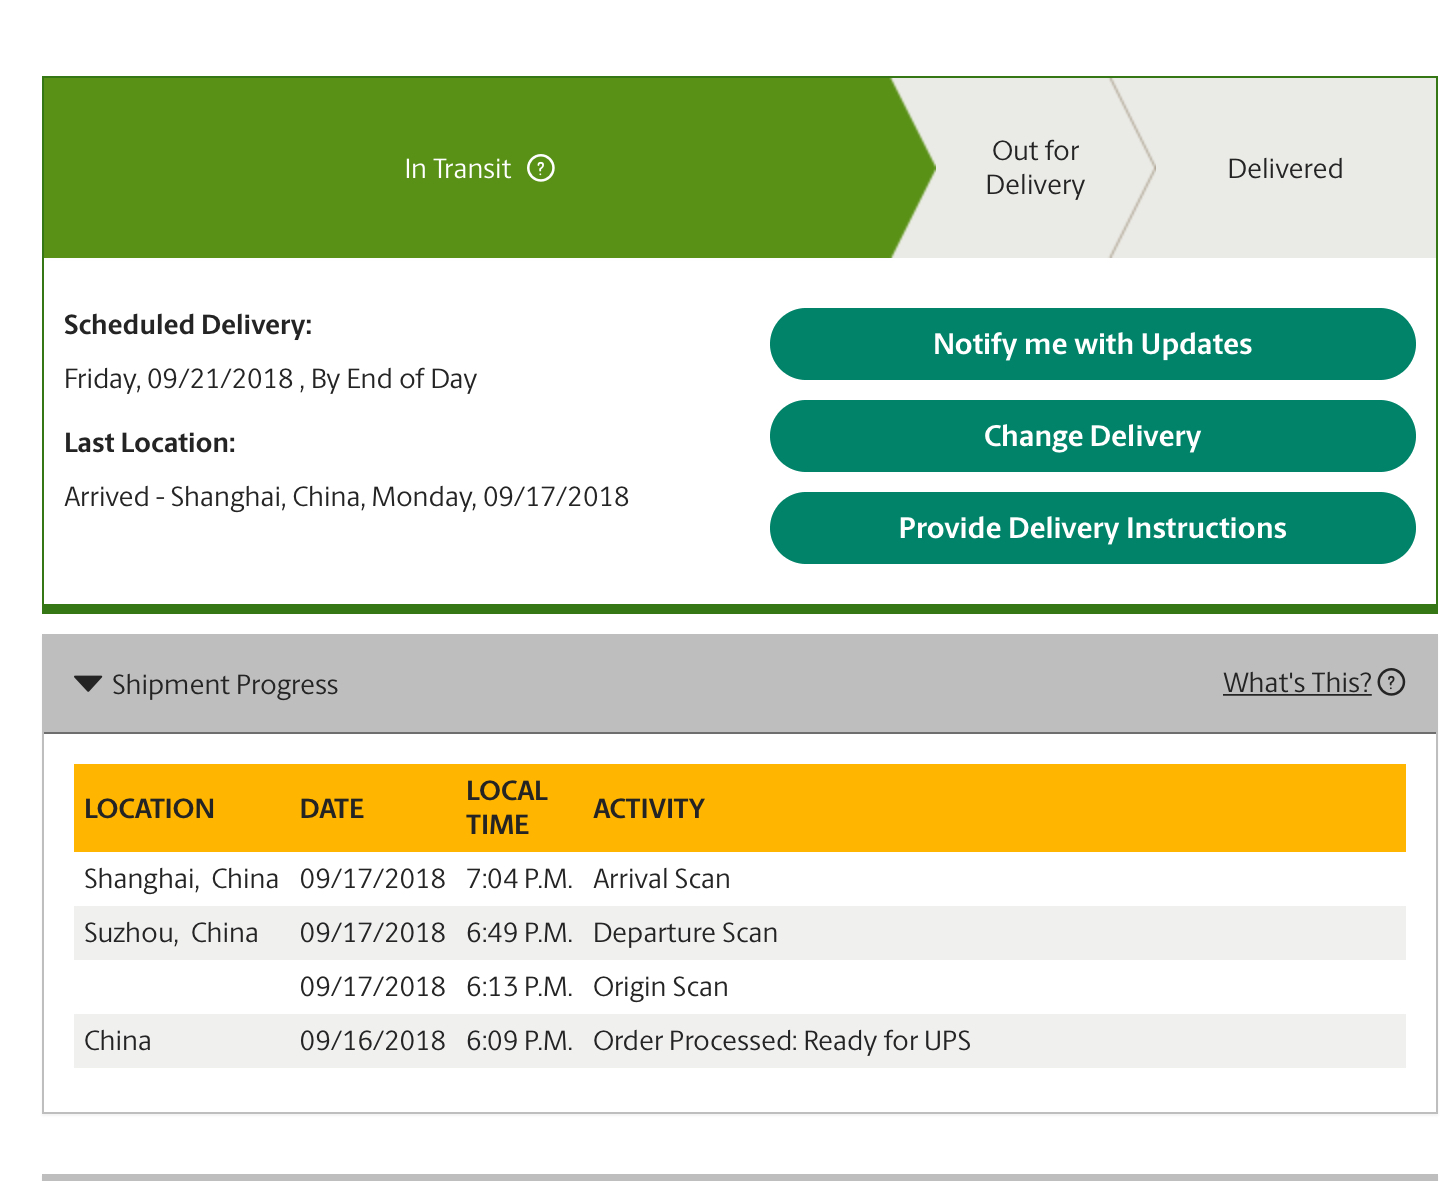Click the scheduled delivery date text

(270, 379)
